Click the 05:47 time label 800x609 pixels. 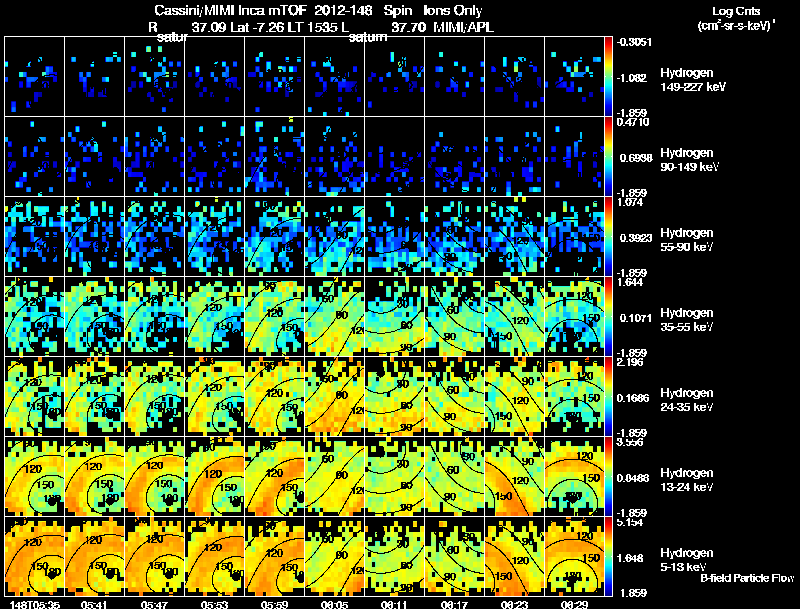[x=154, y=604]
